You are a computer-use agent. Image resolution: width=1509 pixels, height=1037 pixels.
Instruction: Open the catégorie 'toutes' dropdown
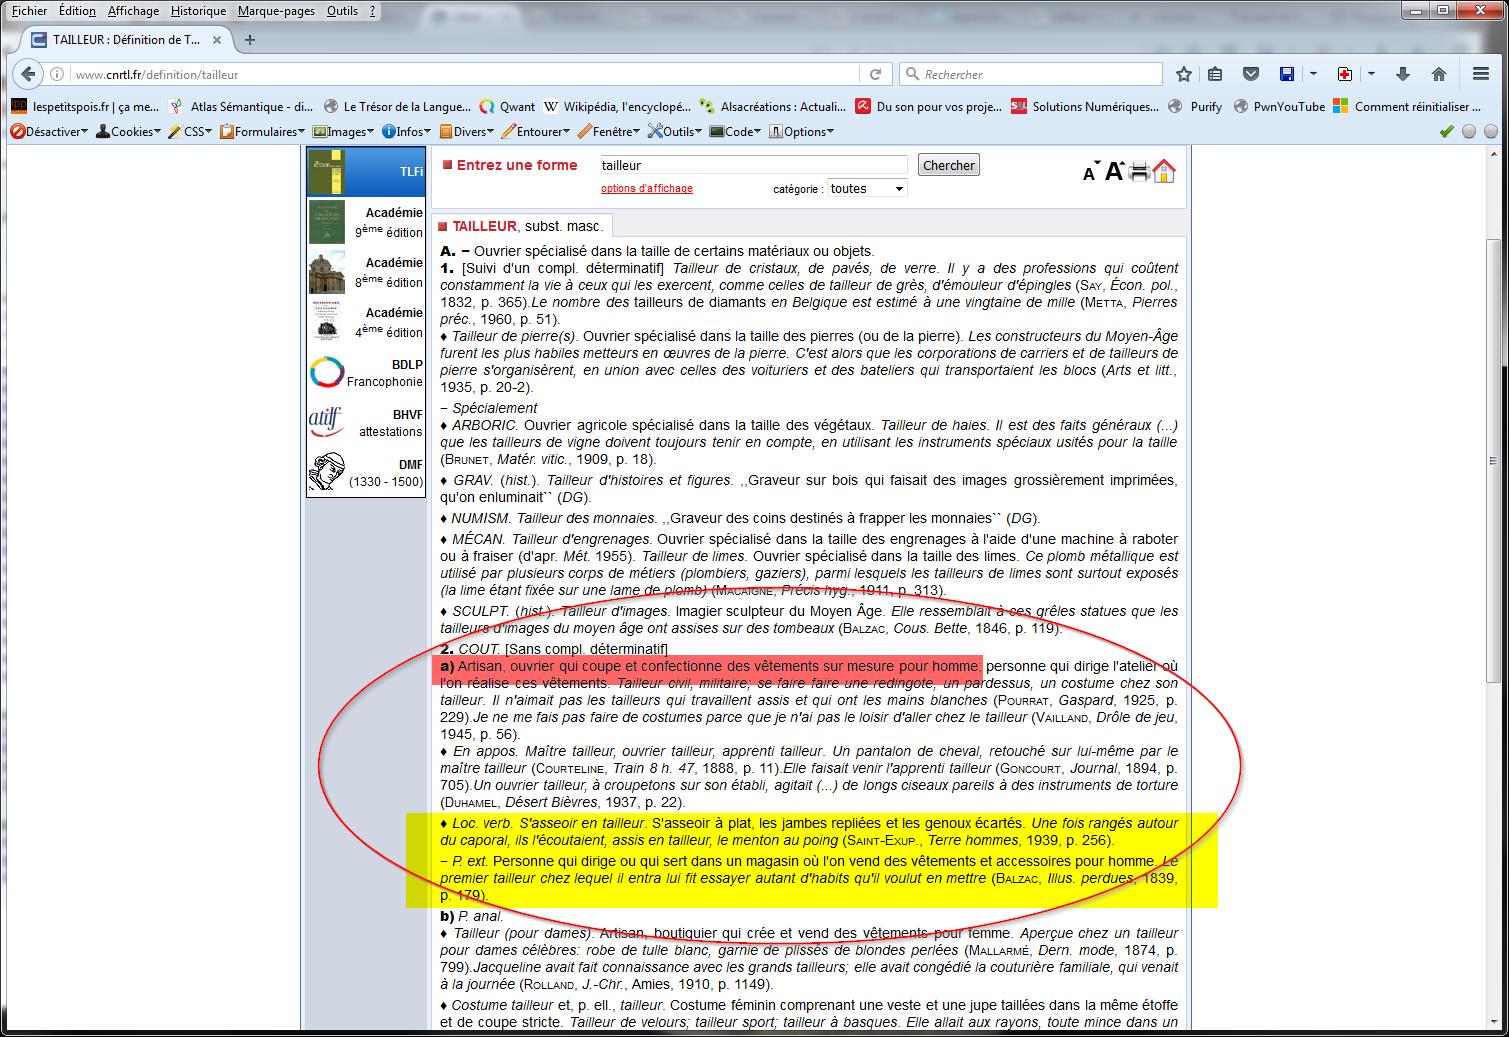pyautogui.click(x=866, y=188)
